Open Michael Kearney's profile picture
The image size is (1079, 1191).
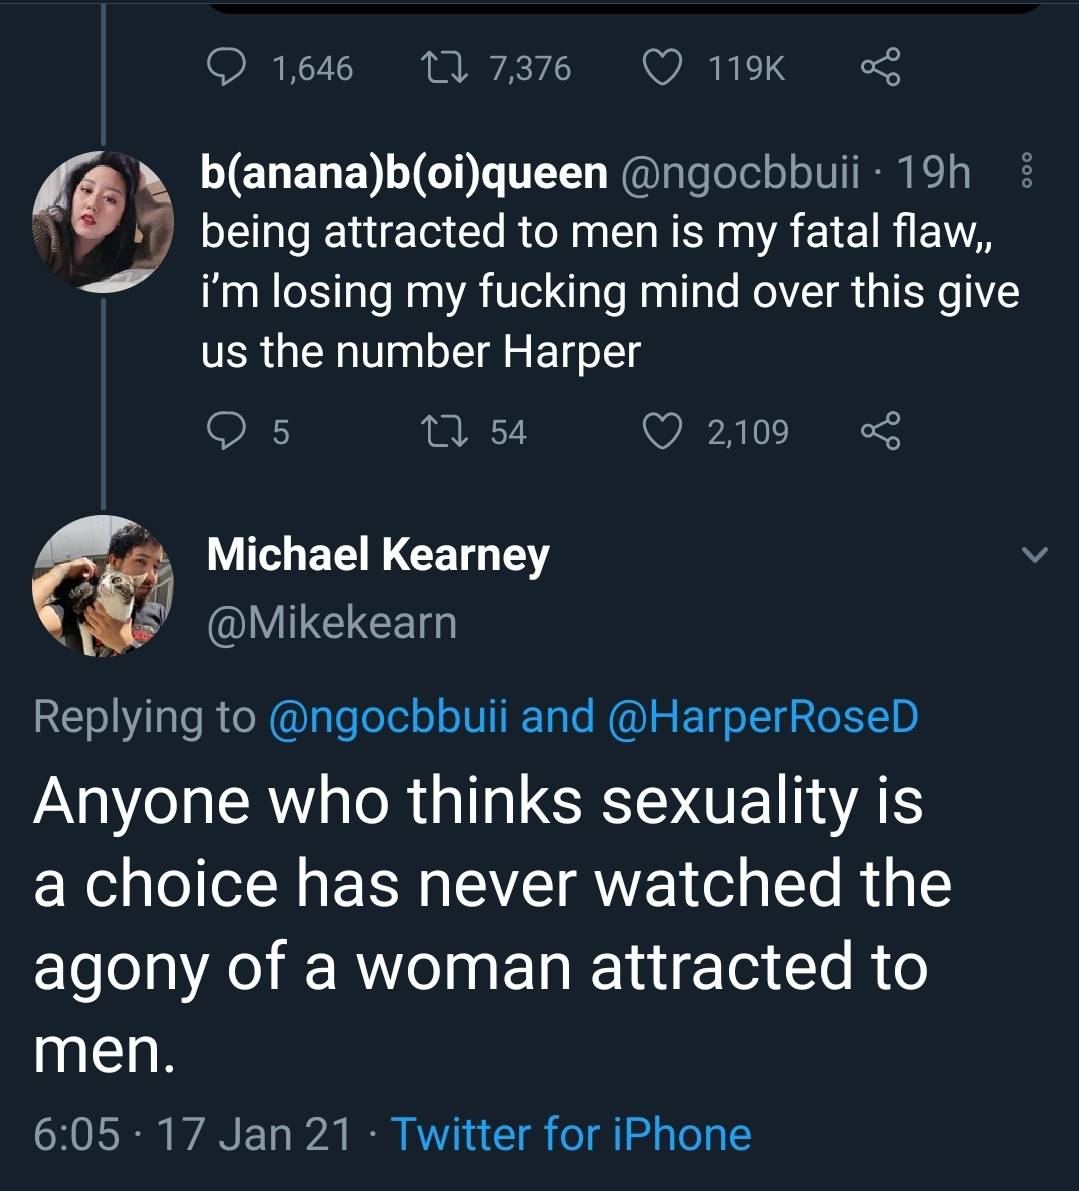click(102, 585)
